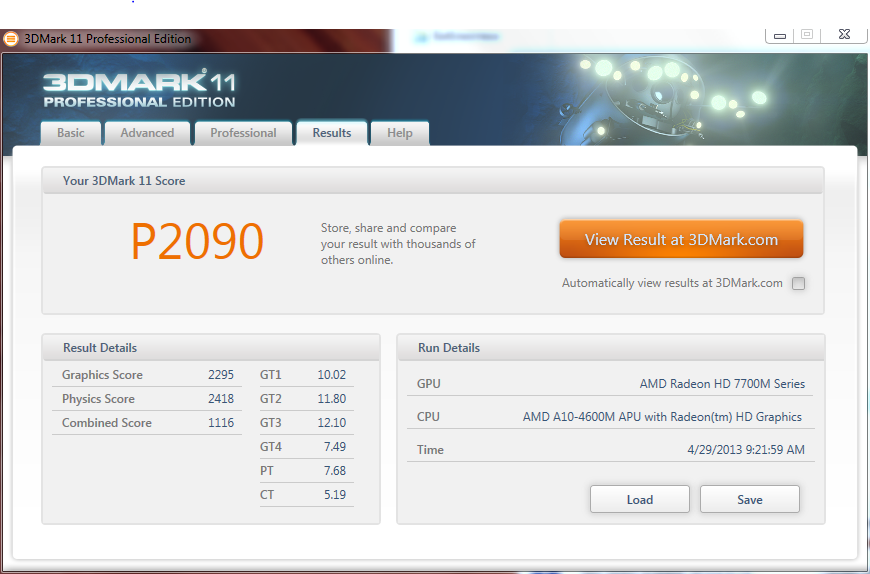Select the Results tab
Viewport: 870px width, 574px height.
(x=332, y=133)
